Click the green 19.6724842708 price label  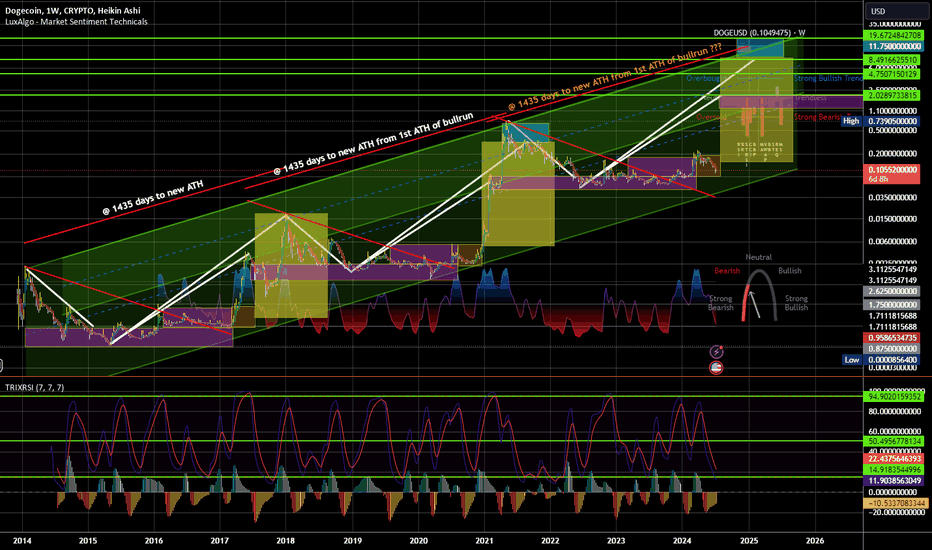[x=894, y=36]
